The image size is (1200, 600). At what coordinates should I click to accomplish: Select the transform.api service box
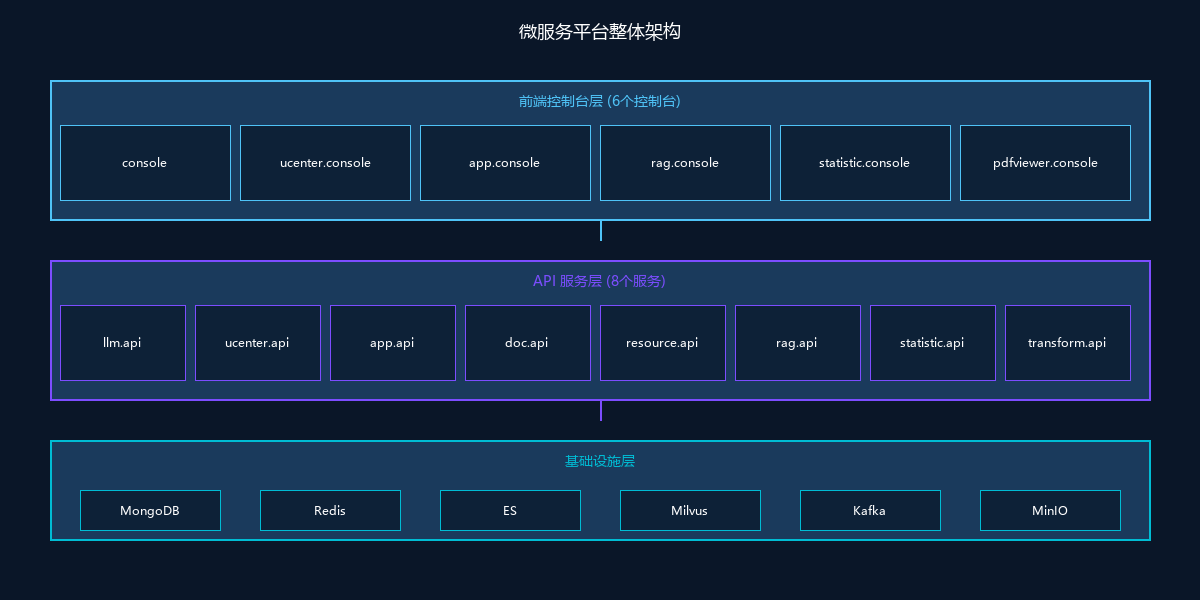tap(1068, 343)
